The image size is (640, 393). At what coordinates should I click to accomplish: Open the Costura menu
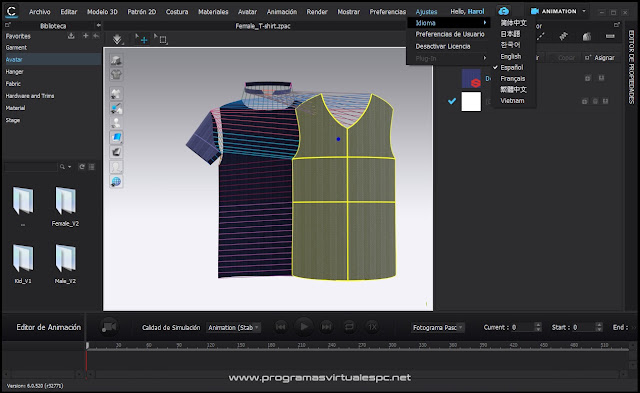tap(177, 12)
